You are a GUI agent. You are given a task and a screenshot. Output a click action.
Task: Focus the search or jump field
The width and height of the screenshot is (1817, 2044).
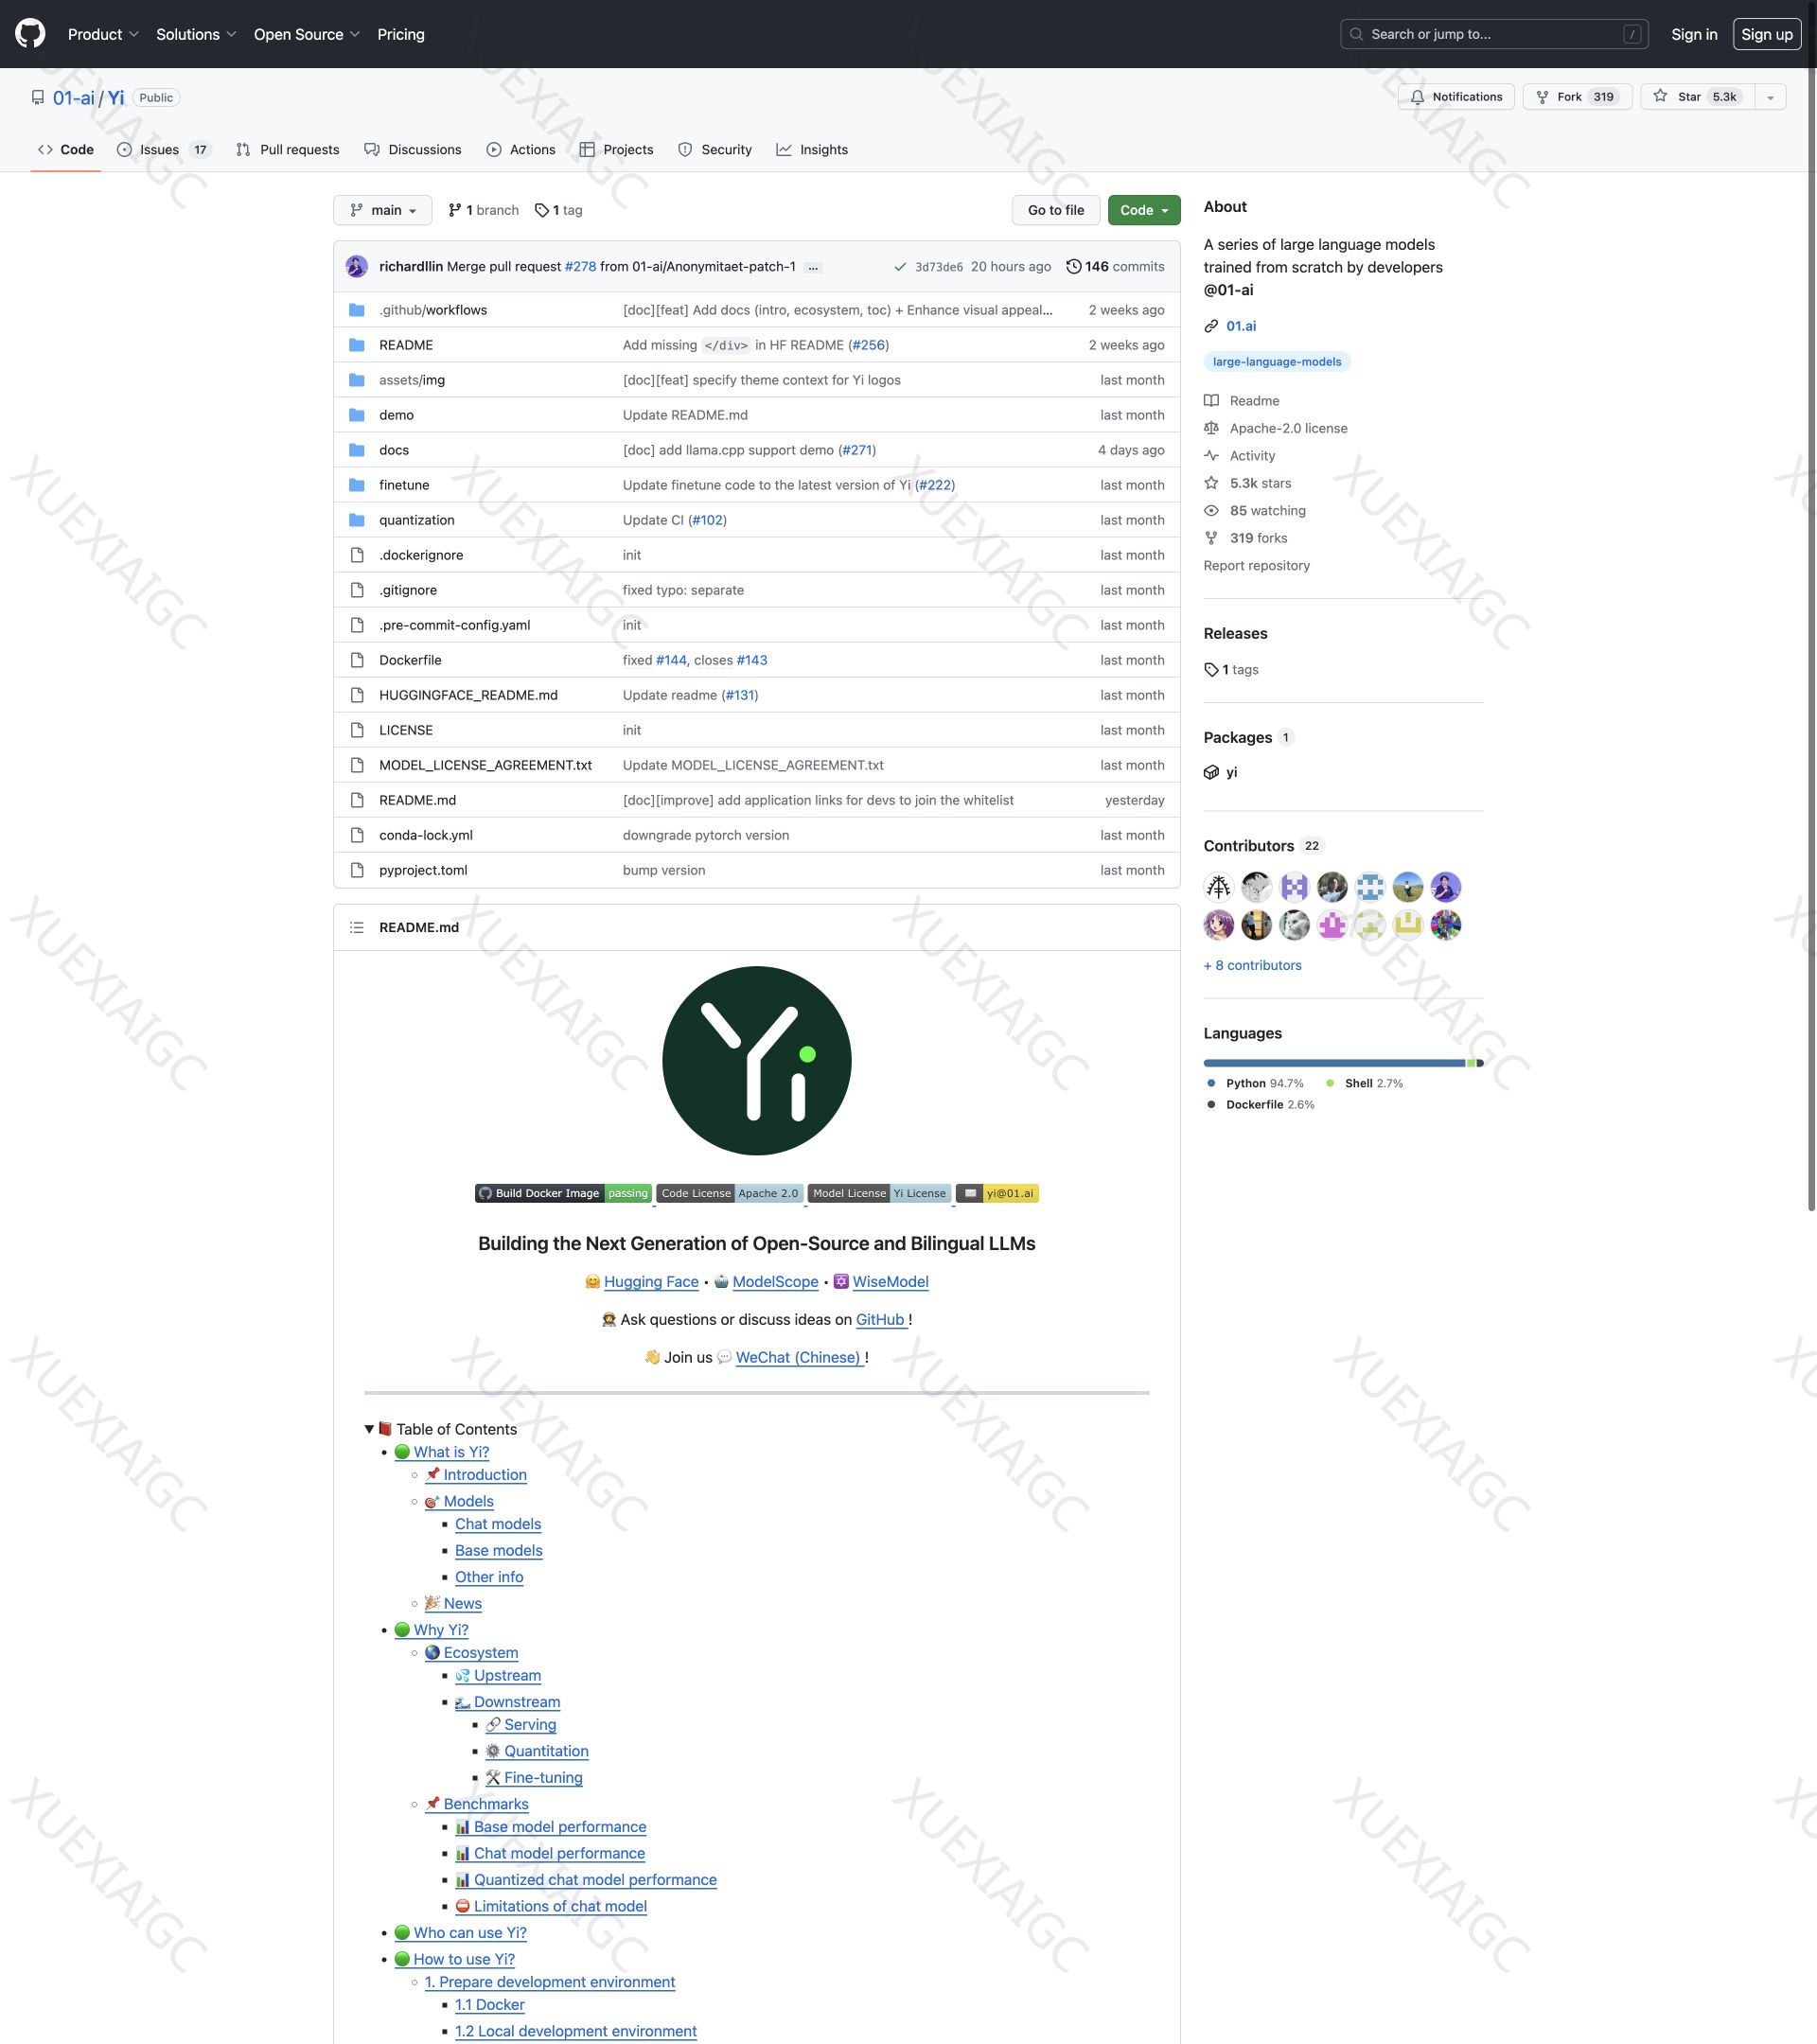coord(1494,34)
